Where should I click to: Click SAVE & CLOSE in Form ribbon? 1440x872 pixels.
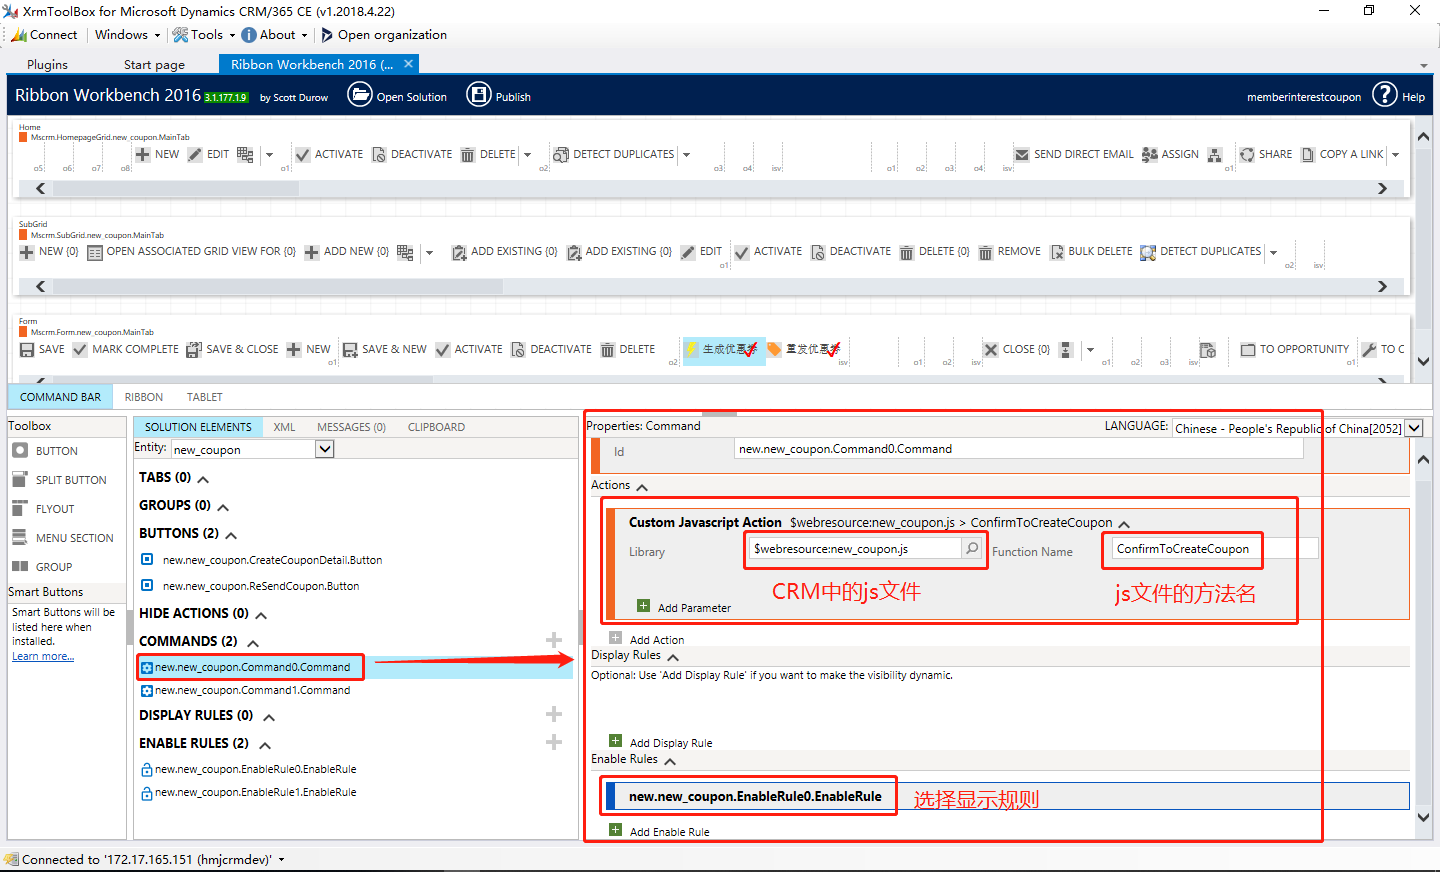[x=232, y=350]
